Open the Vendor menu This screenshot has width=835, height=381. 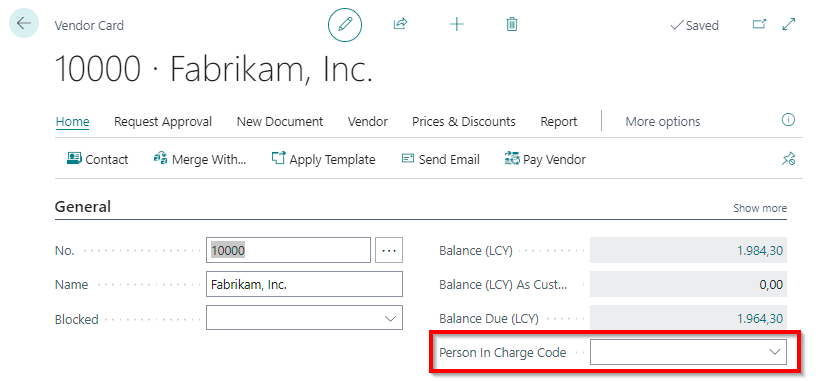tap(367, 121)
